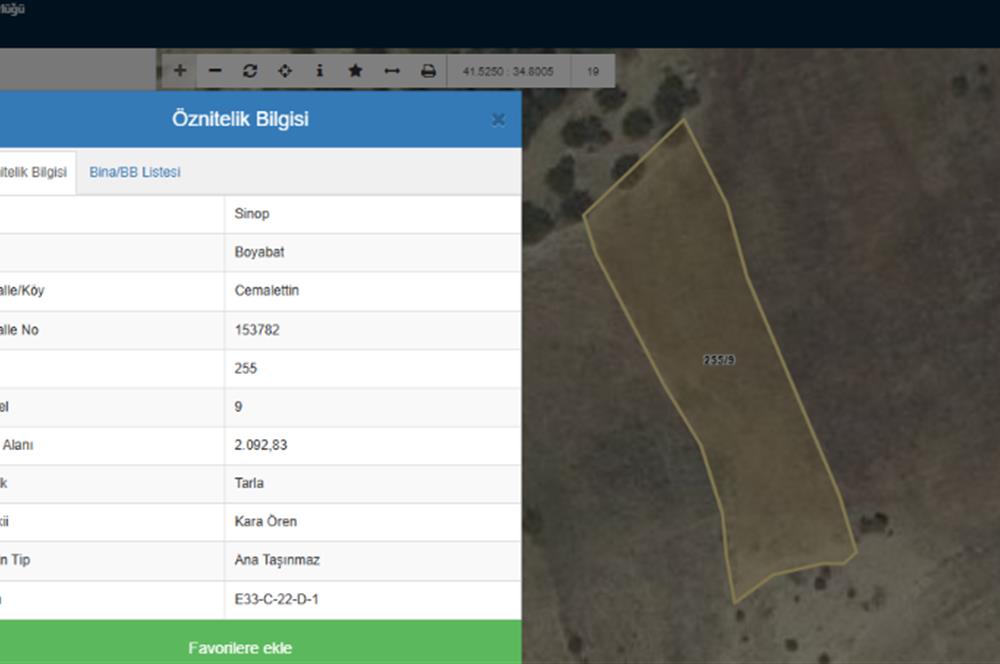Click the Tarla land type value
Viewport: 1000px width, 664px height.
249,483
